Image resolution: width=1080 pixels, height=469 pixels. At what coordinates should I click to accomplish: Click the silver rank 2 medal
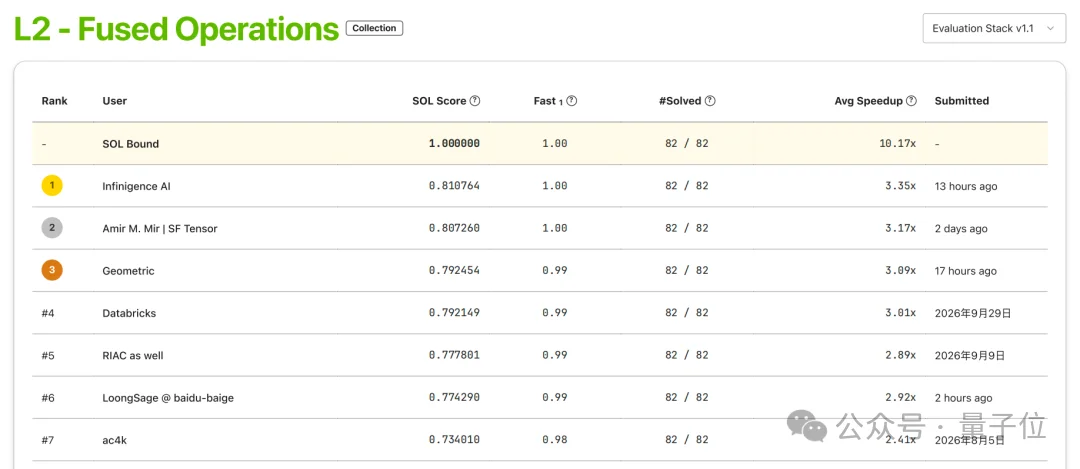(x=52, y=228)
